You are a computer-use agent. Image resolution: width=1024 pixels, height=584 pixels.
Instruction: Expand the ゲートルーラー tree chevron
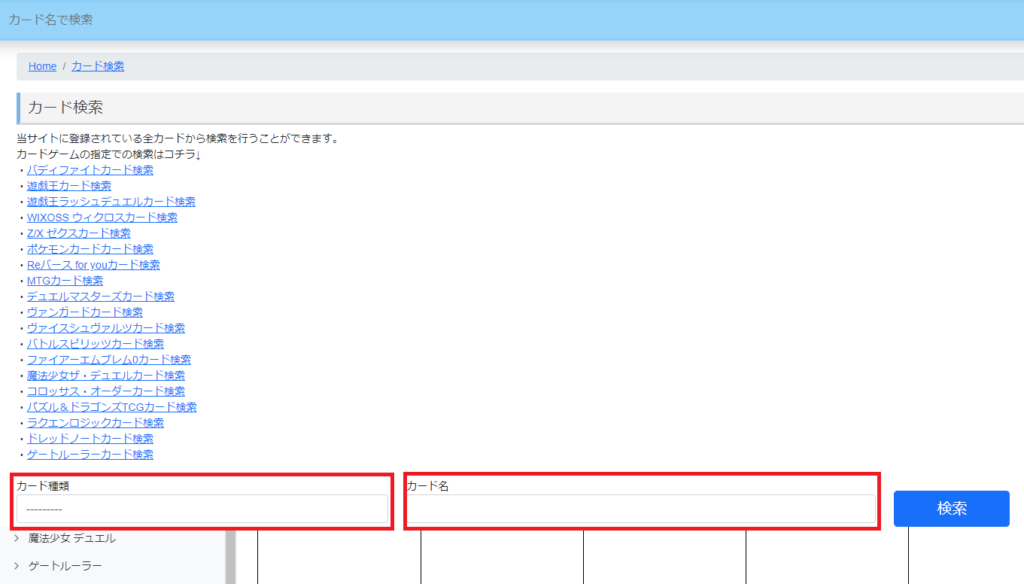click(17, 566)
